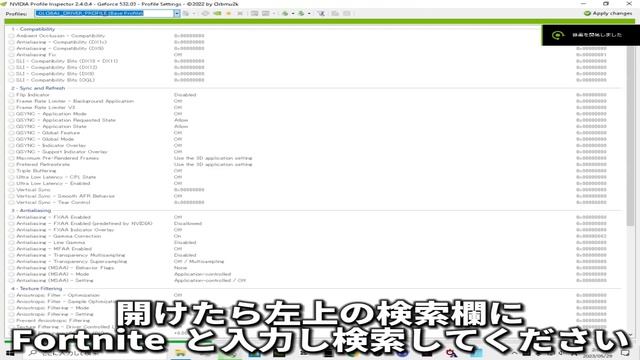Click the 'None' value of MSAA Behavior Flags
This screenshot has height=360, width=640.
pos(180,268)
